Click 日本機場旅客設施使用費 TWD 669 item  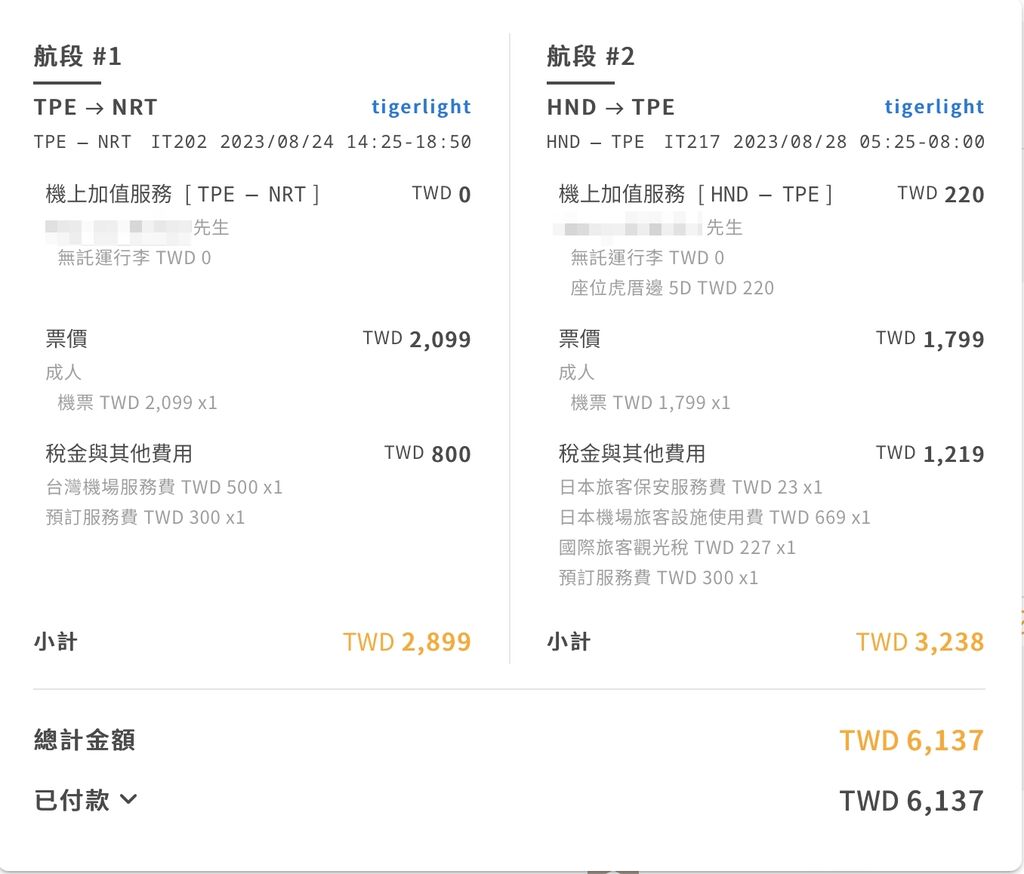click(714, 517)
